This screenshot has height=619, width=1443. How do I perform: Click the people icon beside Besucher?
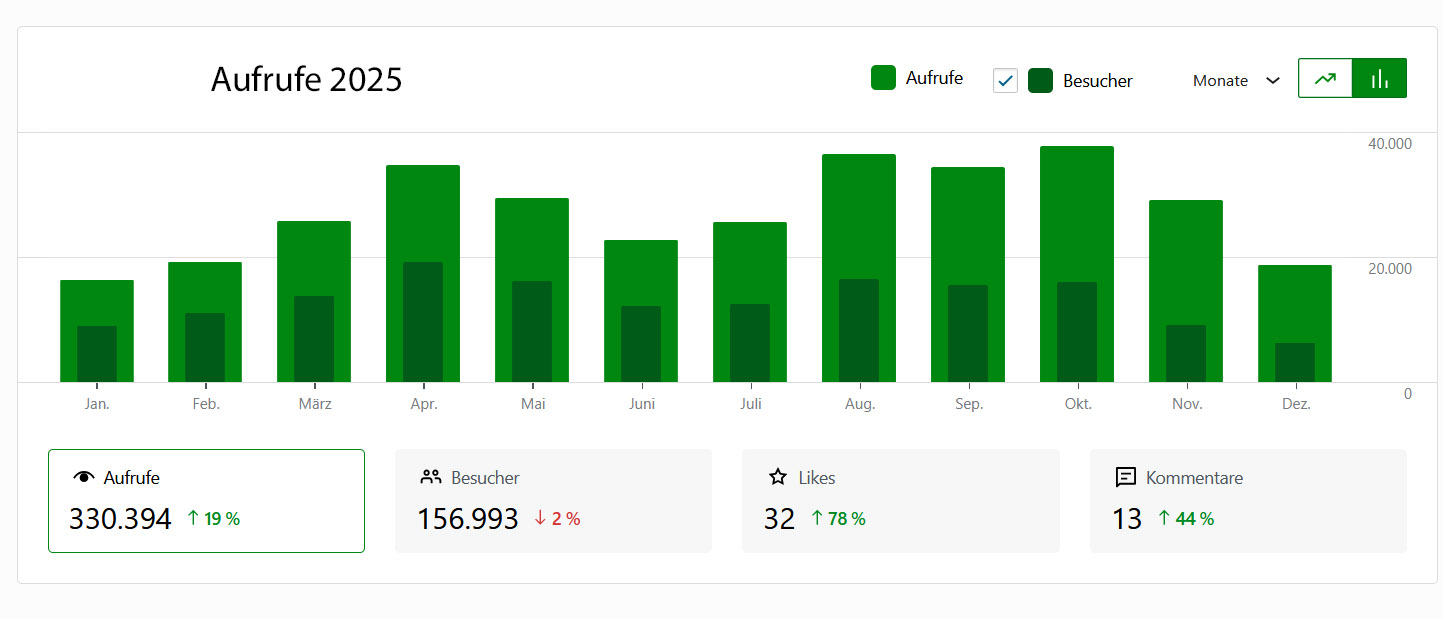pyautogui.click(x=431, y=477)
